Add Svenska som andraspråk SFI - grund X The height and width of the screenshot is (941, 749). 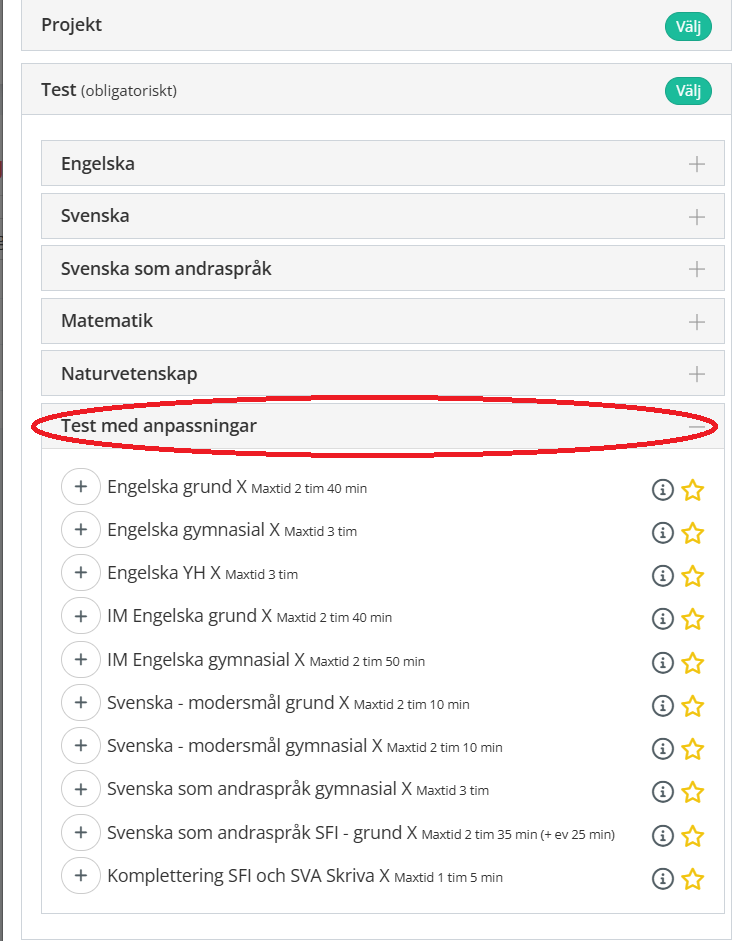(x=81, y=833)
